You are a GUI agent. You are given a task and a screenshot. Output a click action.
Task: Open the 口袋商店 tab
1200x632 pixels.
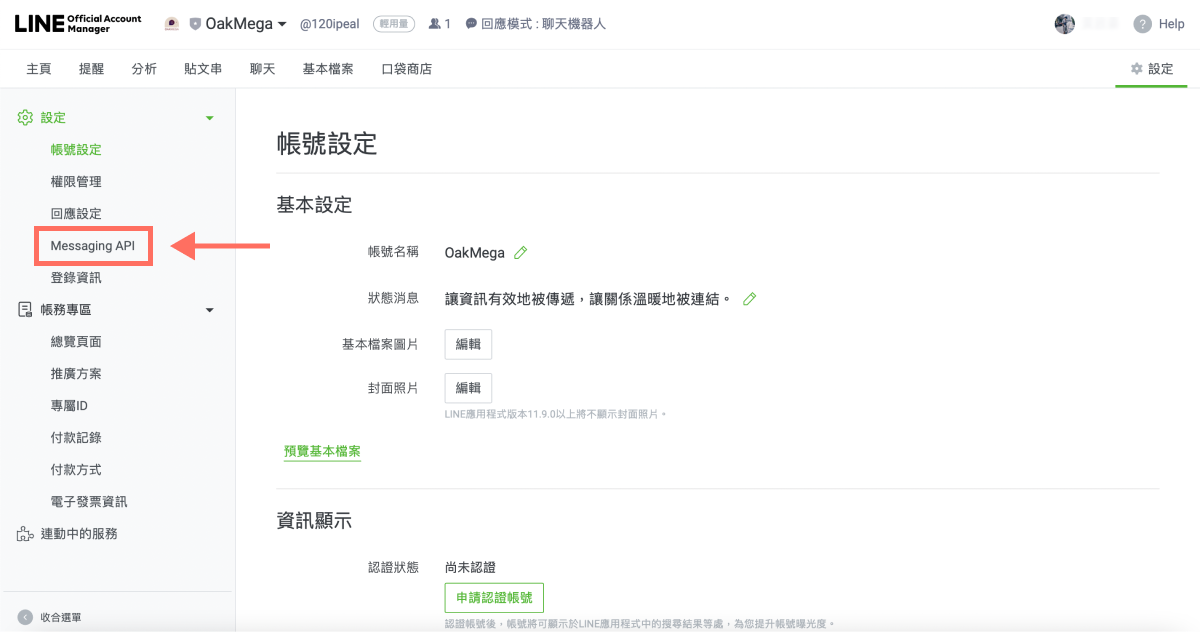407,69
